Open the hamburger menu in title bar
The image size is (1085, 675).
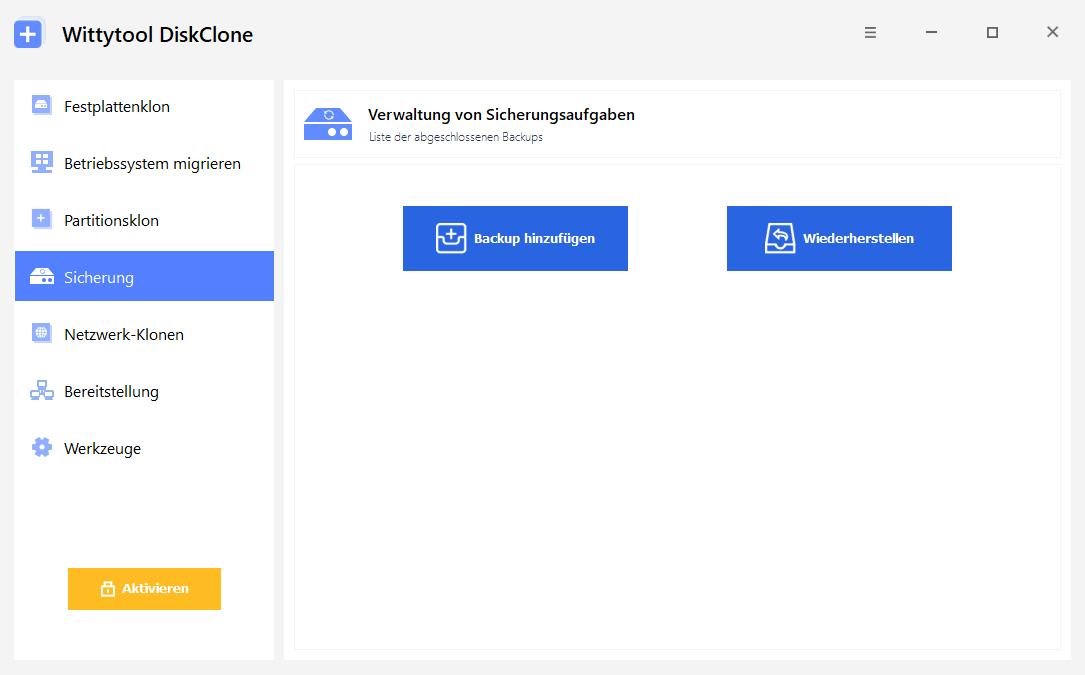click(x=870, y=33)
